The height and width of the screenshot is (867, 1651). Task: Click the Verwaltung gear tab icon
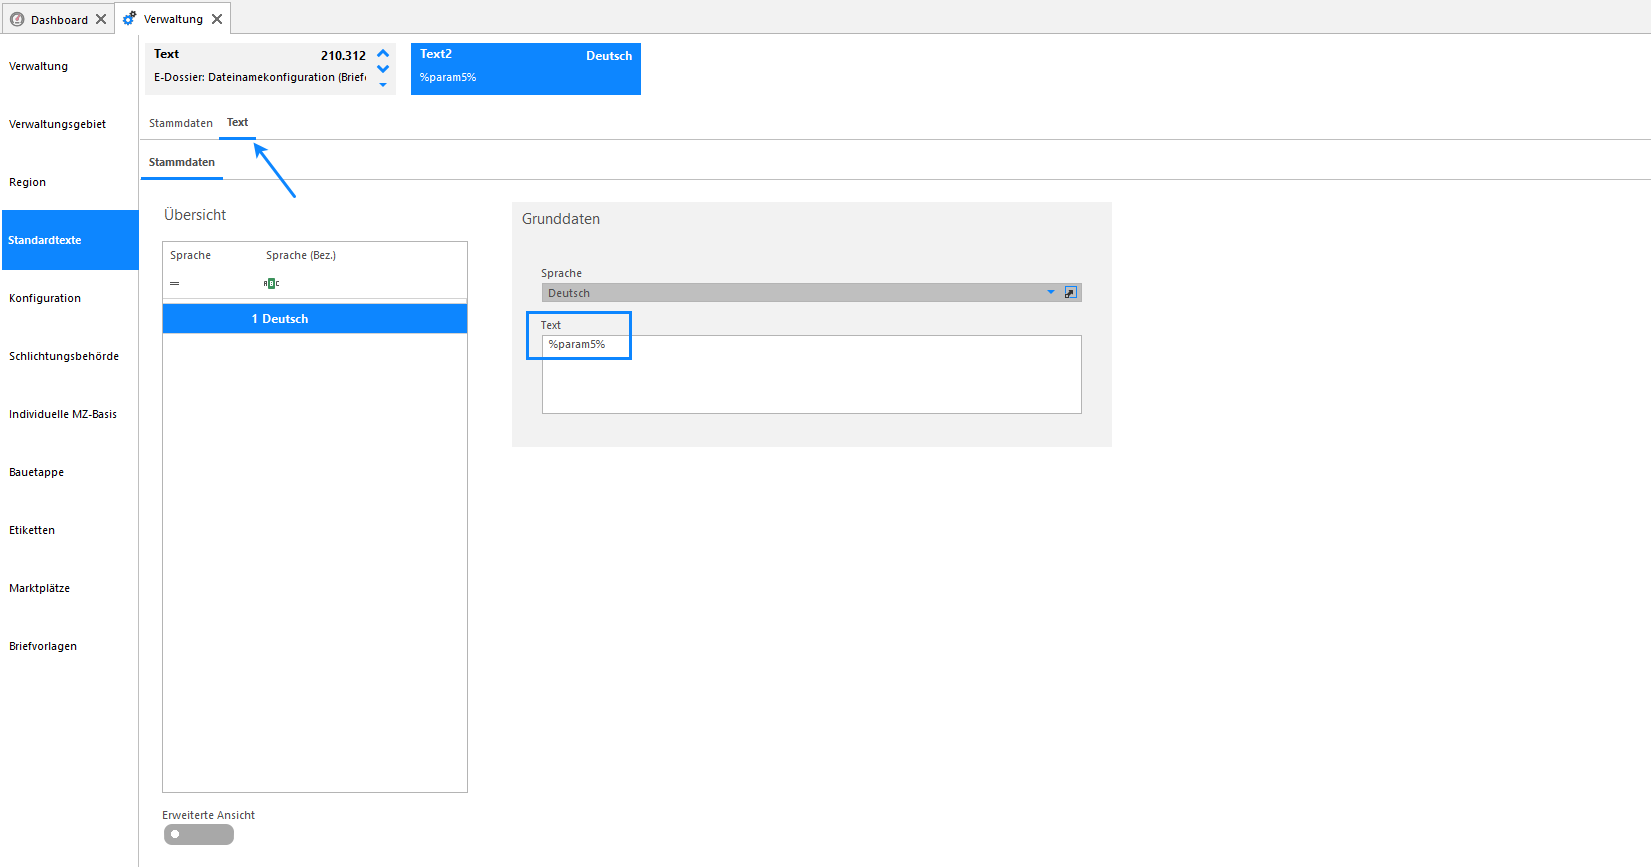[130, 18]
